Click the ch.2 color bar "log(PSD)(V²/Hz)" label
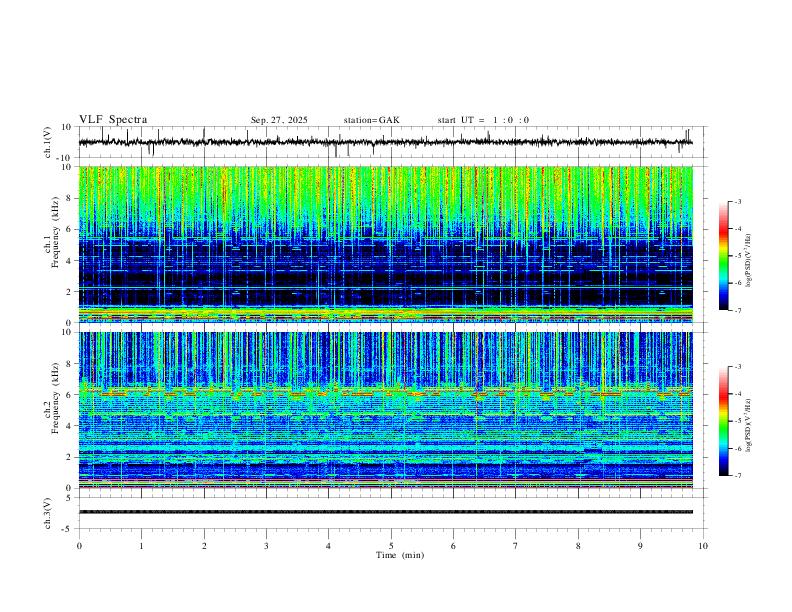The image size is (792, 612). click(749, 425)
